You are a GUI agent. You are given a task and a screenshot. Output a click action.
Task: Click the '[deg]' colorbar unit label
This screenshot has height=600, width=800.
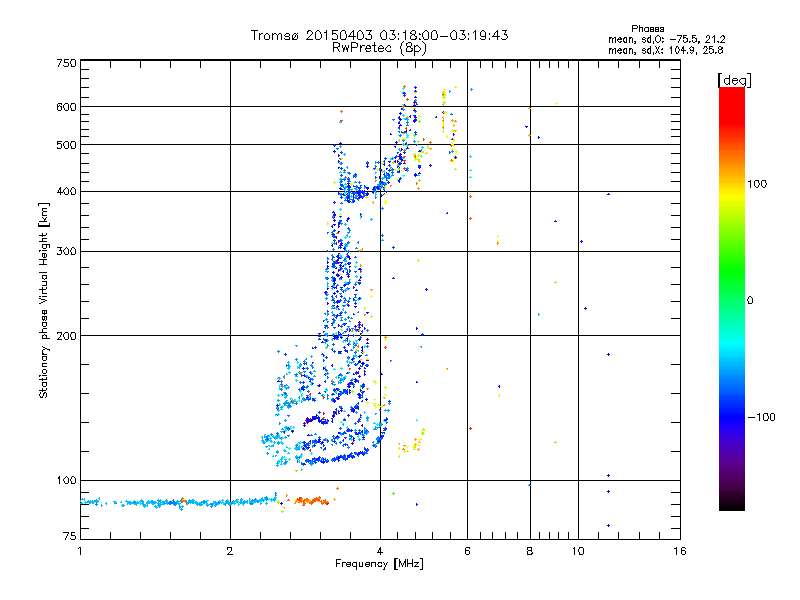(734, 80)
